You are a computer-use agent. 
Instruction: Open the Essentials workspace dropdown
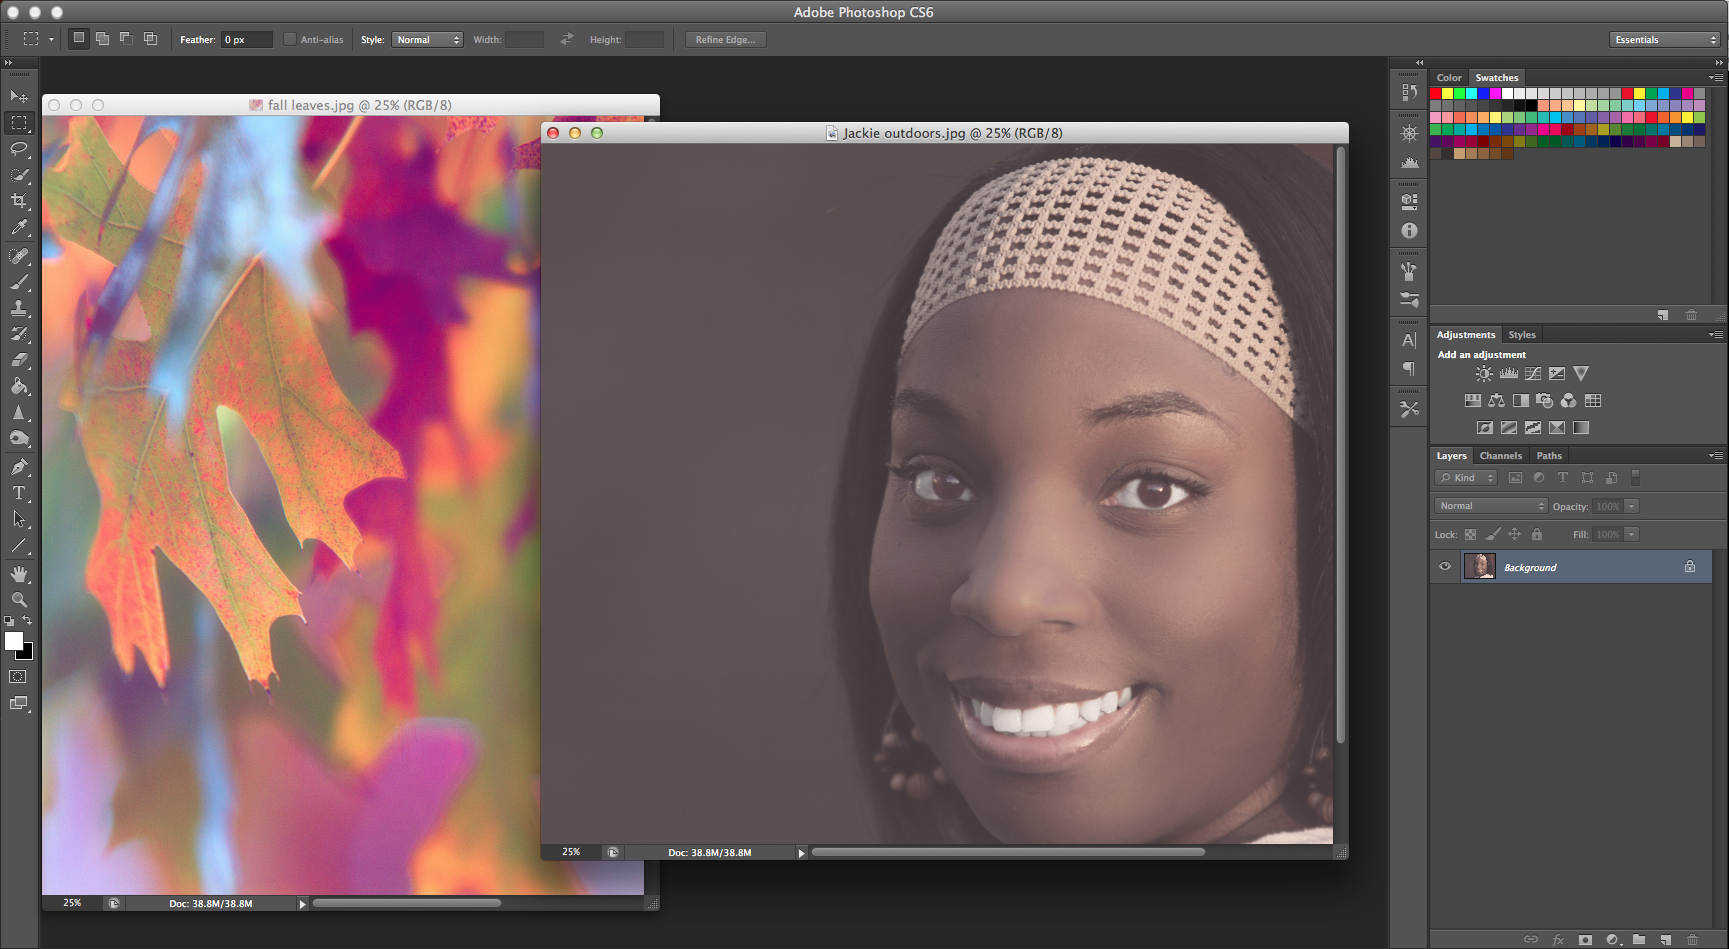[x=1665, y=40]
